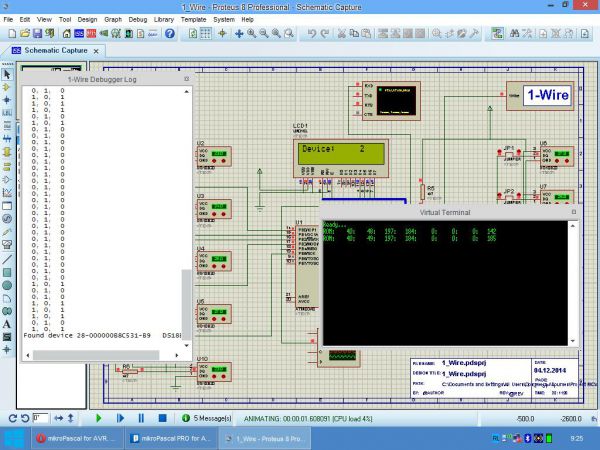Viewport: 600px width, 450px height.
Task: Select the 2D Text tool (A)
Action: pyautogui.click(x=7, y=324)
